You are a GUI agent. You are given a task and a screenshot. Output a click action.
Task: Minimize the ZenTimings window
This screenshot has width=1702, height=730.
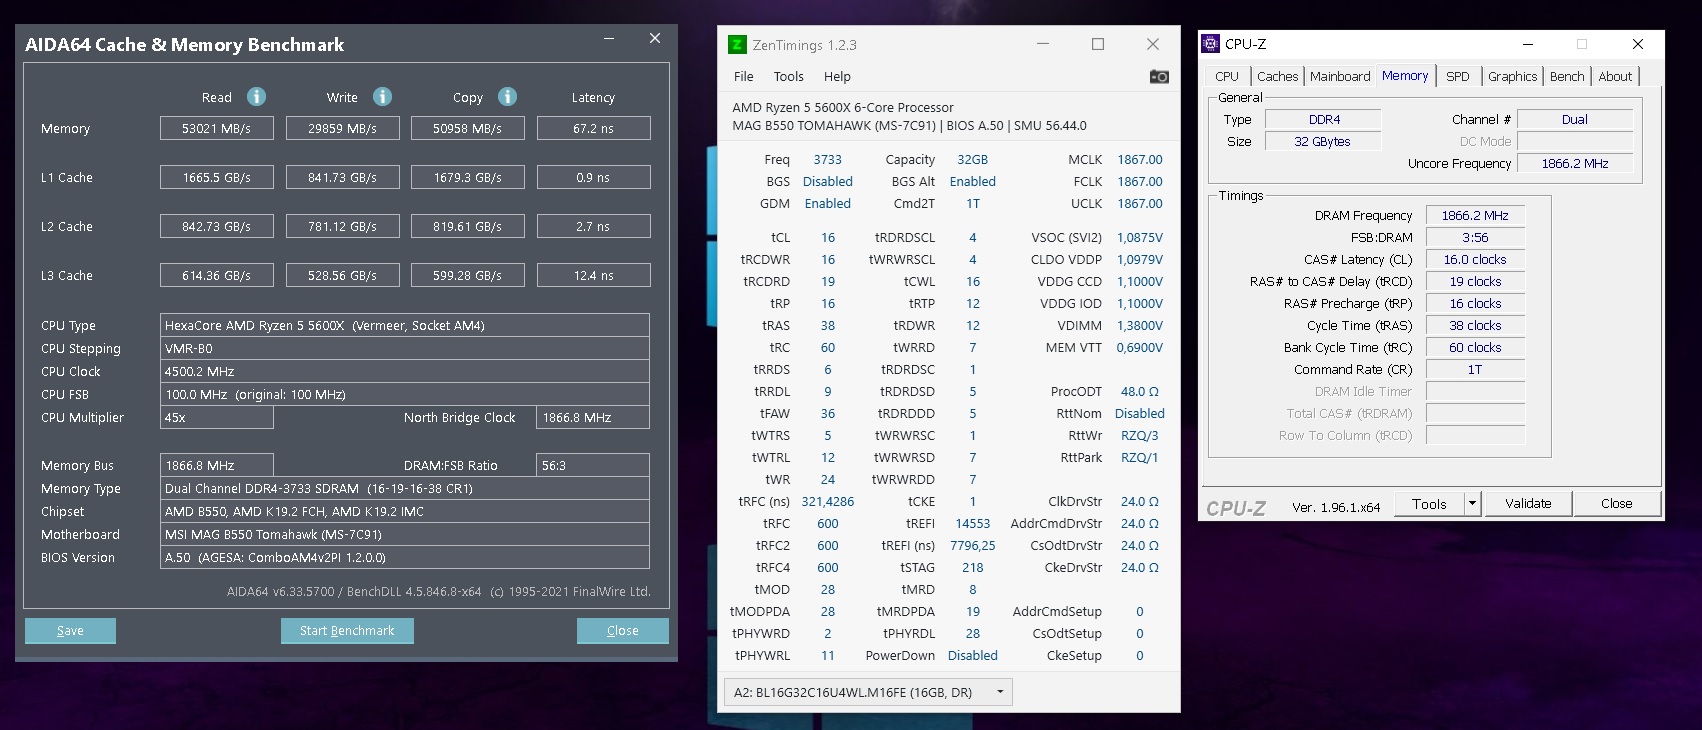(x=1043, y=44)
